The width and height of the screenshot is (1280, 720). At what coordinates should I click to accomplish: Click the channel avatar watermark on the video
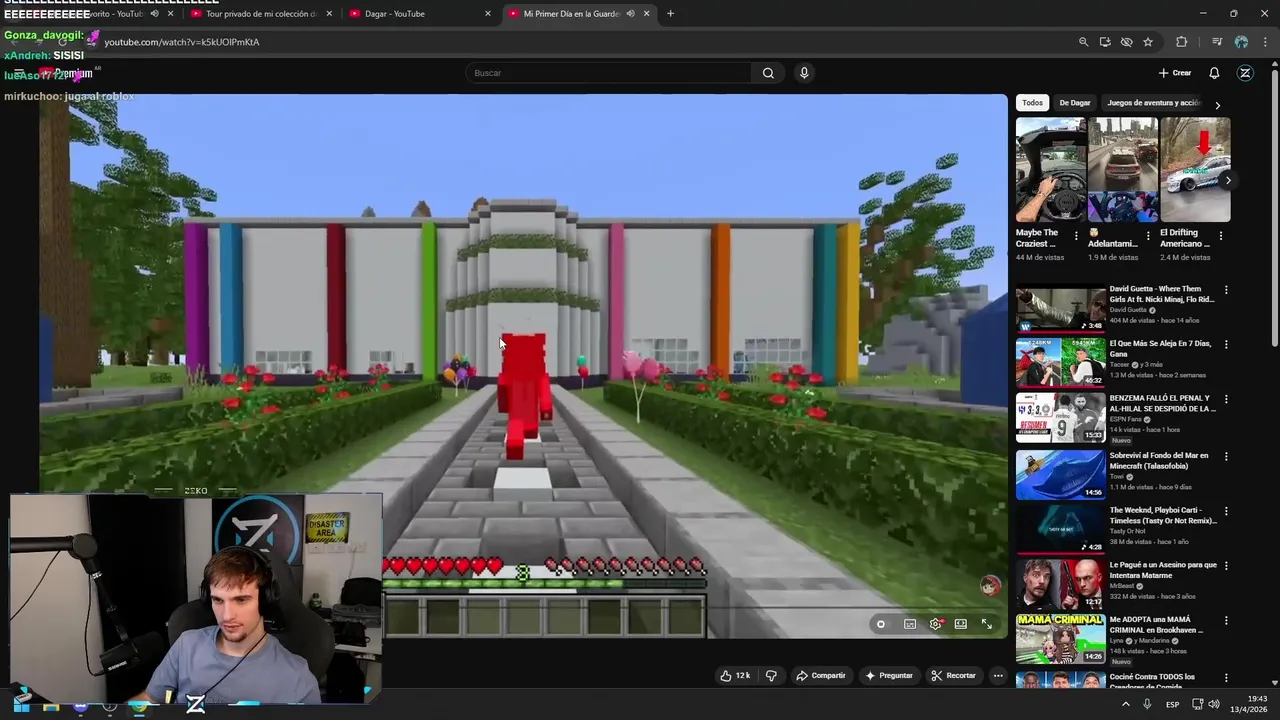point(990,585)
